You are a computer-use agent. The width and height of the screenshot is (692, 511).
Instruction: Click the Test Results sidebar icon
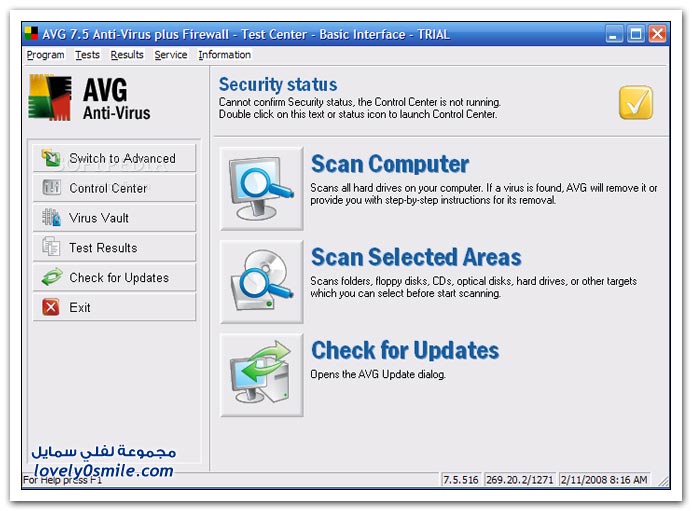(x=51, y=248)
